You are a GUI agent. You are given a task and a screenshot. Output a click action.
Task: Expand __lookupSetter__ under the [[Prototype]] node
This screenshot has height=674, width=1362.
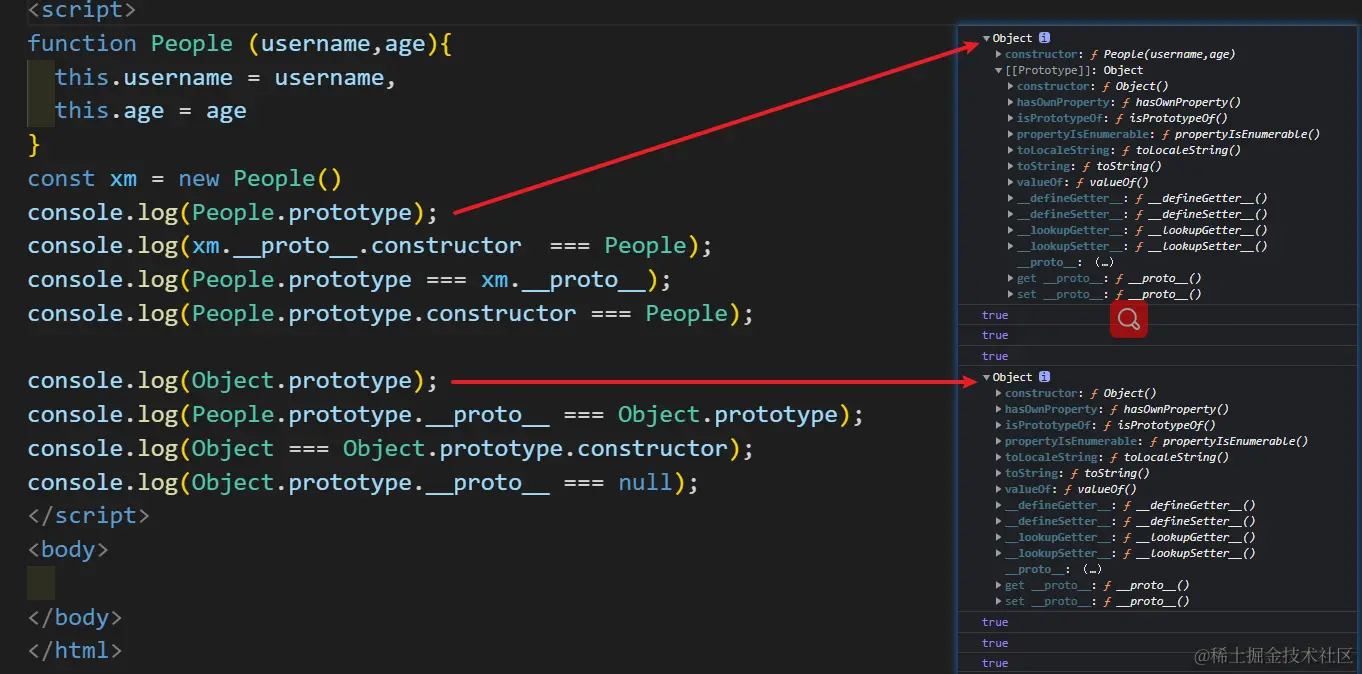[x=1011, y=246]
